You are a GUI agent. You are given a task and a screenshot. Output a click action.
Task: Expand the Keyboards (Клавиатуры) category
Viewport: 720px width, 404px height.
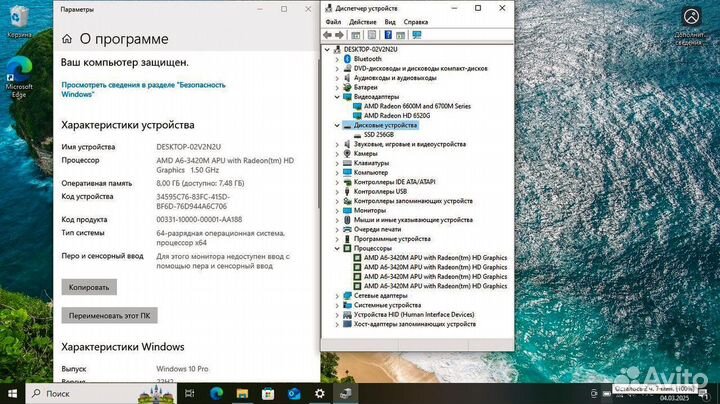tap(337, 163)
